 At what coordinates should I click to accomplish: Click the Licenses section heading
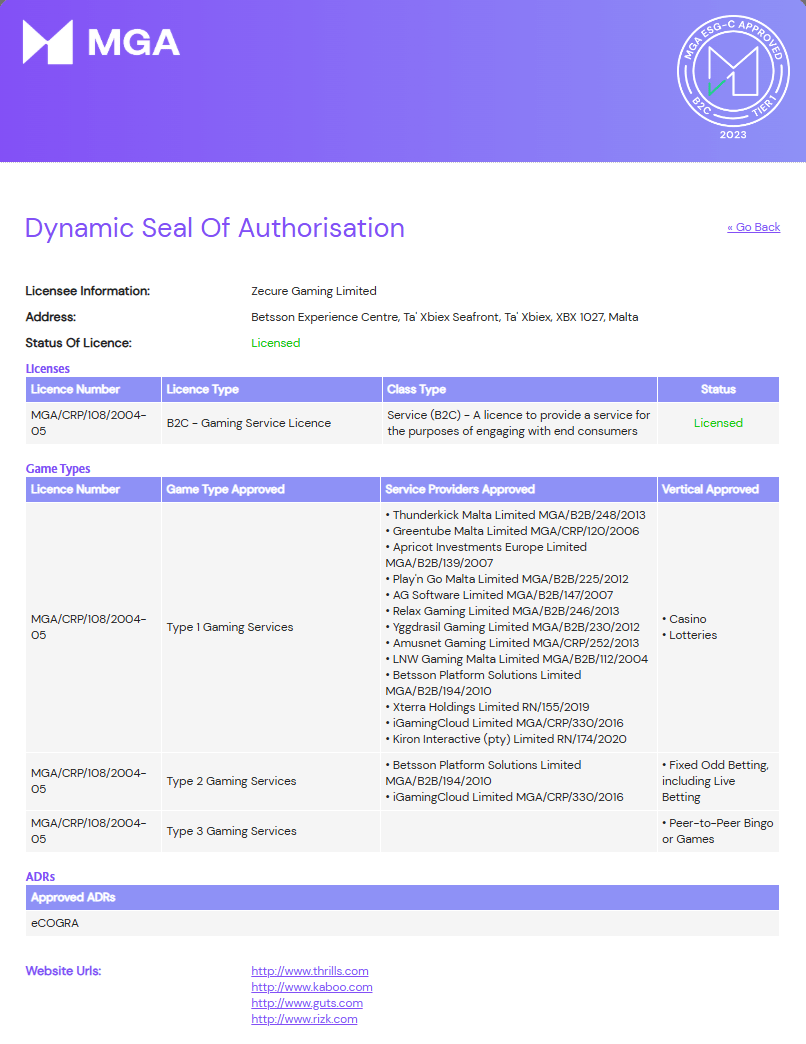click(47, 368)
